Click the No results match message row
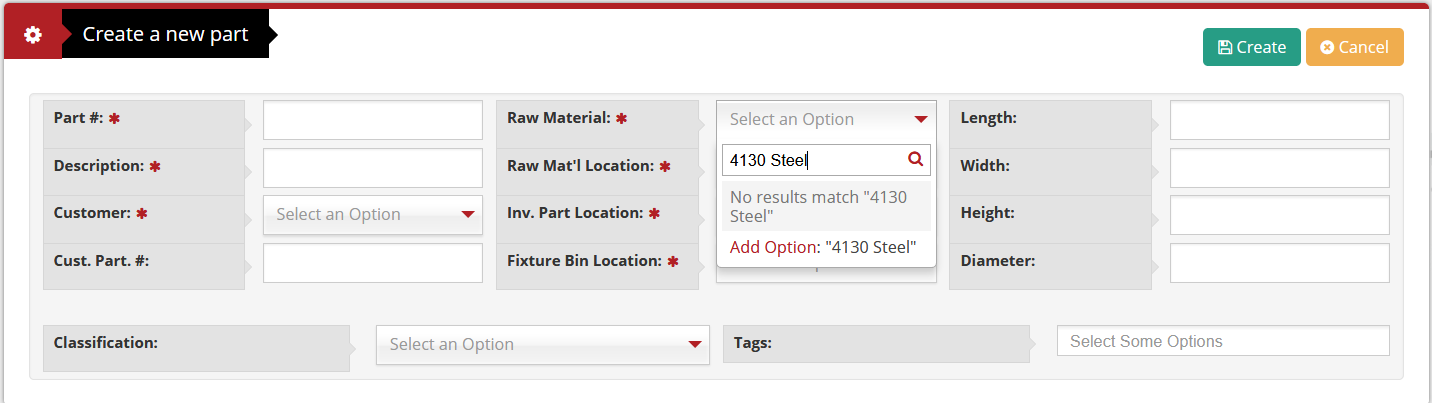 point(826,206)
